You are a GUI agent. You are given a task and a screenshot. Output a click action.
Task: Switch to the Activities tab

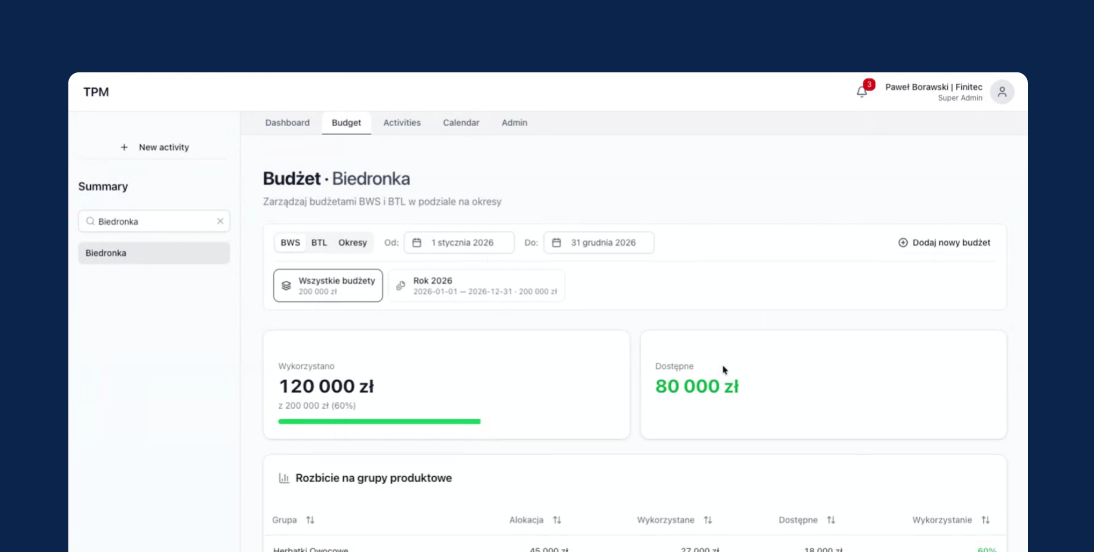pos(402,123)
